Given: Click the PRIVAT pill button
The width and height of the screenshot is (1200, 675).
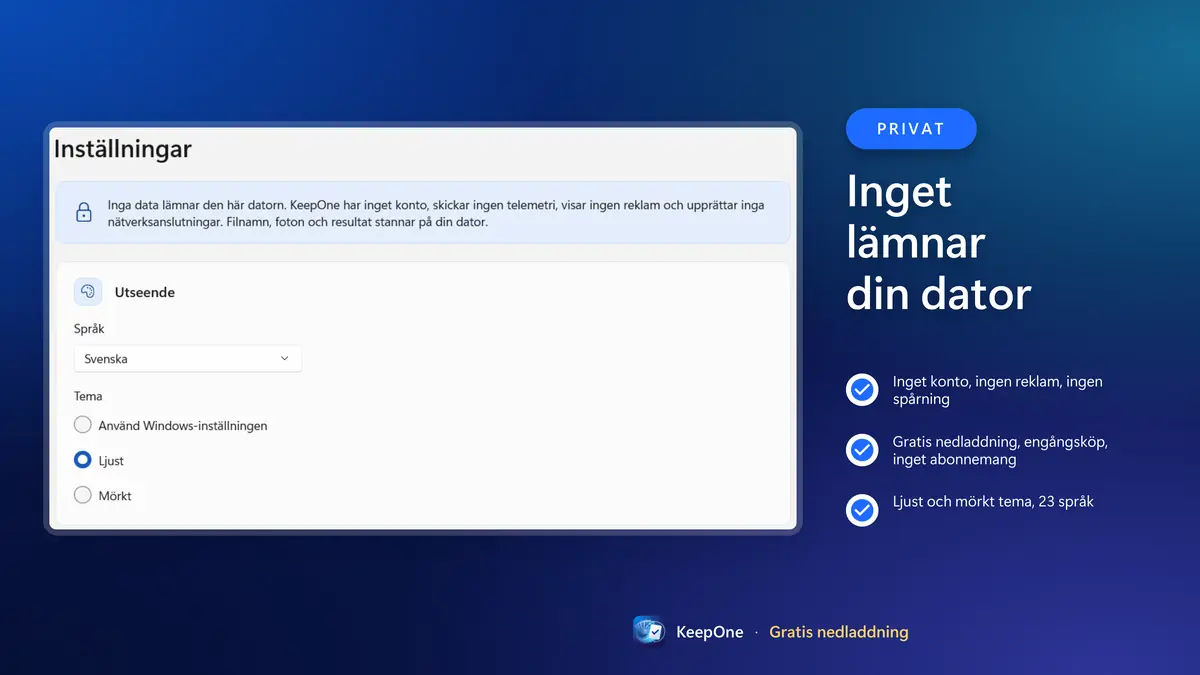Looking at the screenshot, I should [x=911, y=129].
